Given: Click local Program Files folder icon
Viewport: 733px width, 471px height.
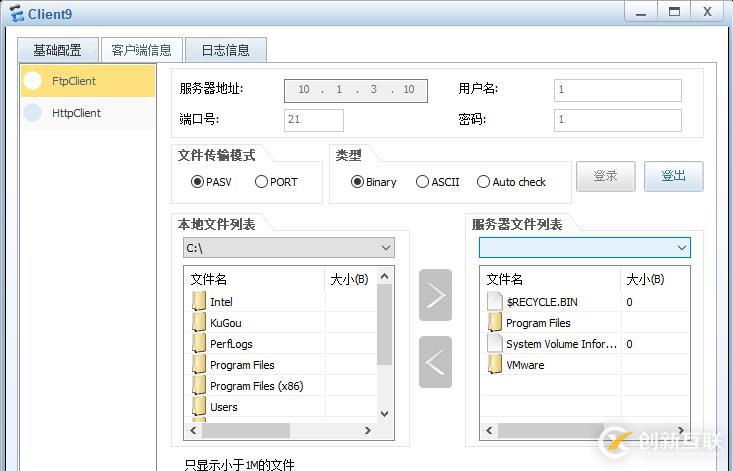Looking at the screenshot, I should [199, 364].
